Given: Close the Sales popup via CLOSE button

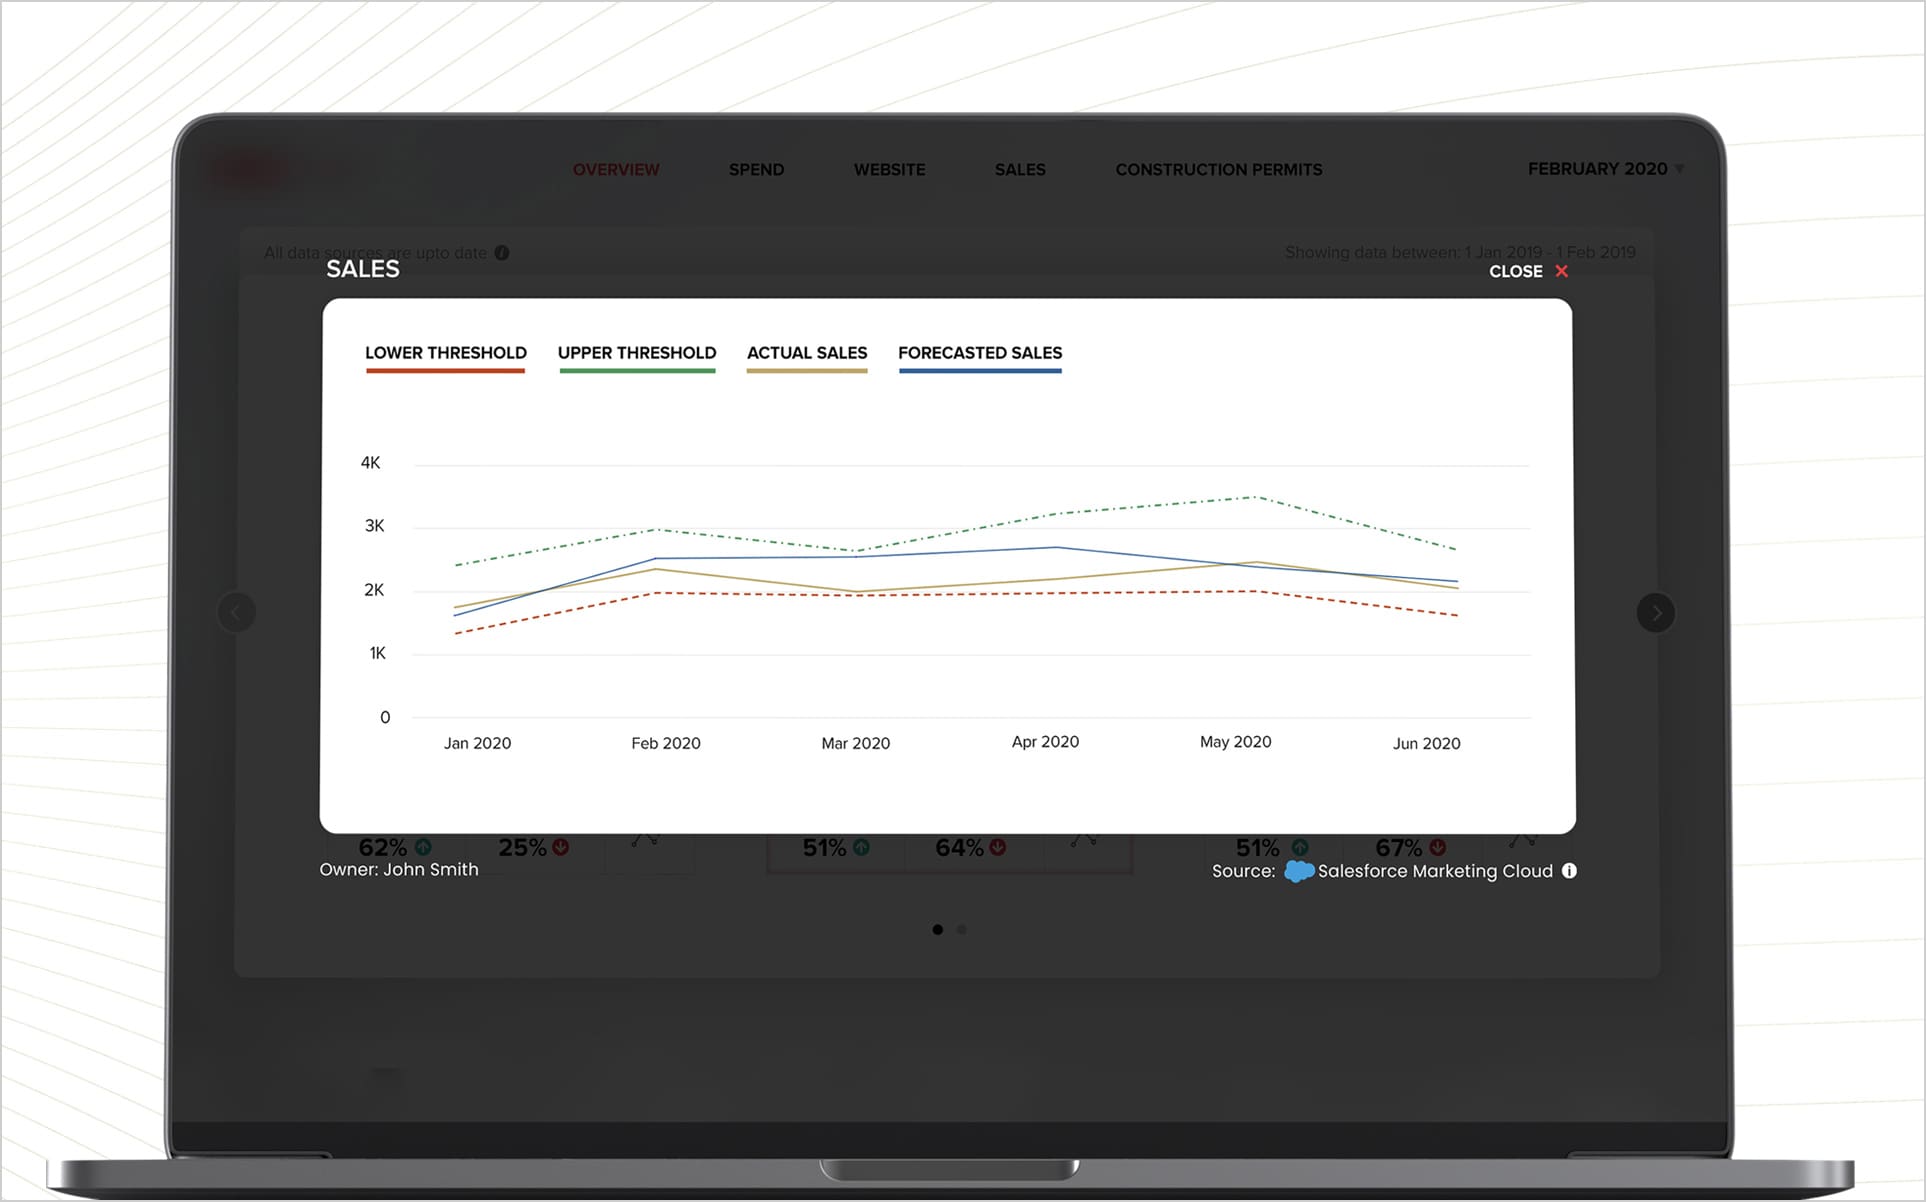Looking at the screenshot, I should coord(1516,271).
